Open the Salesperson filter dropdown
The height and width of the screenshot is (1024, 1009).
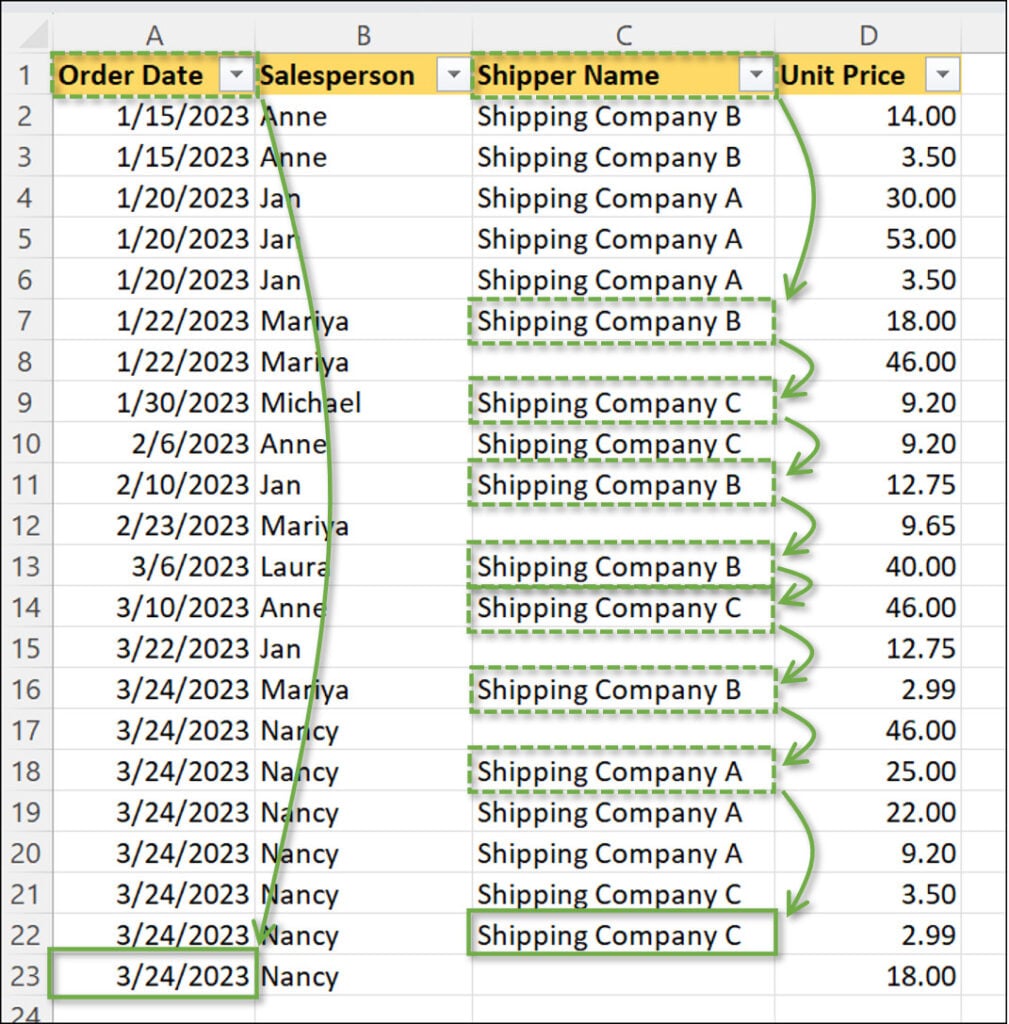(454, 76)
